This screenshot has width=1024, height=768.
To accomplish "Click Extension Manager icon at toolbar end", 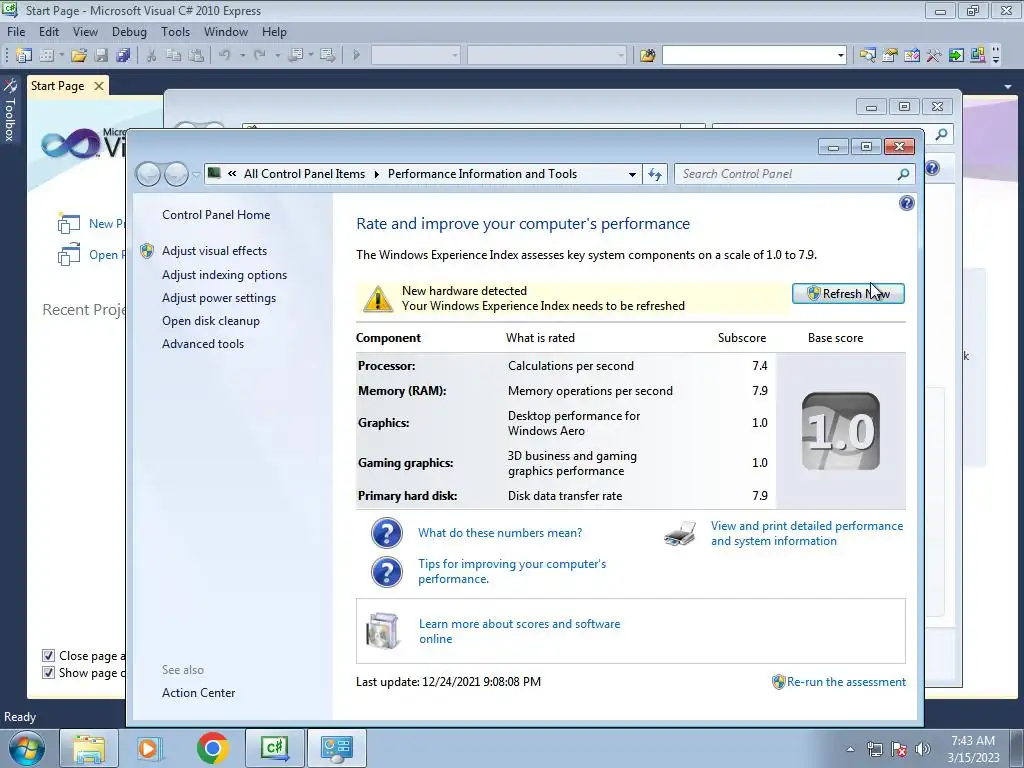I will pos(978,55).
